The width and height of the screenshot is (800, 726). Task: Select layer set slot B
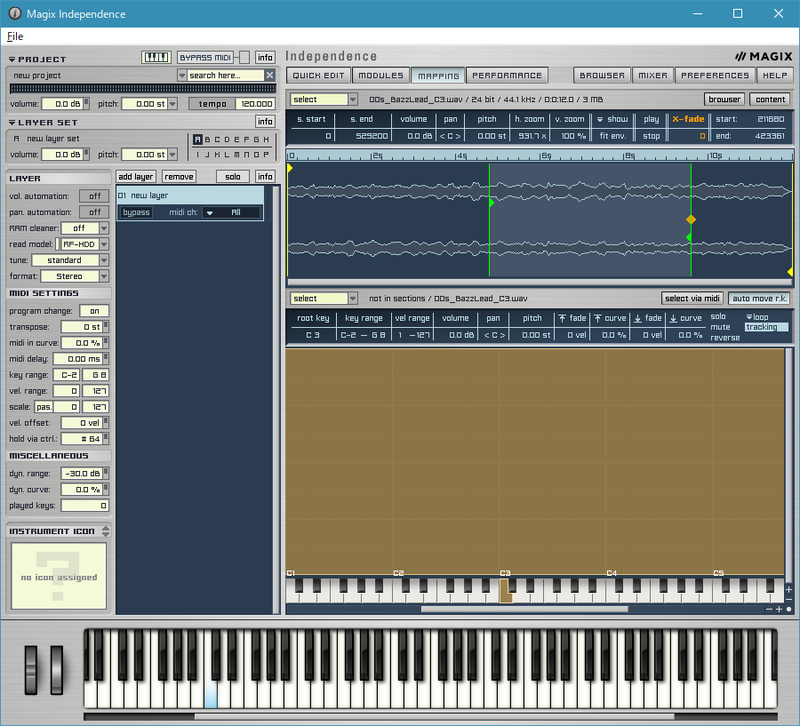(x=207, y=139)
